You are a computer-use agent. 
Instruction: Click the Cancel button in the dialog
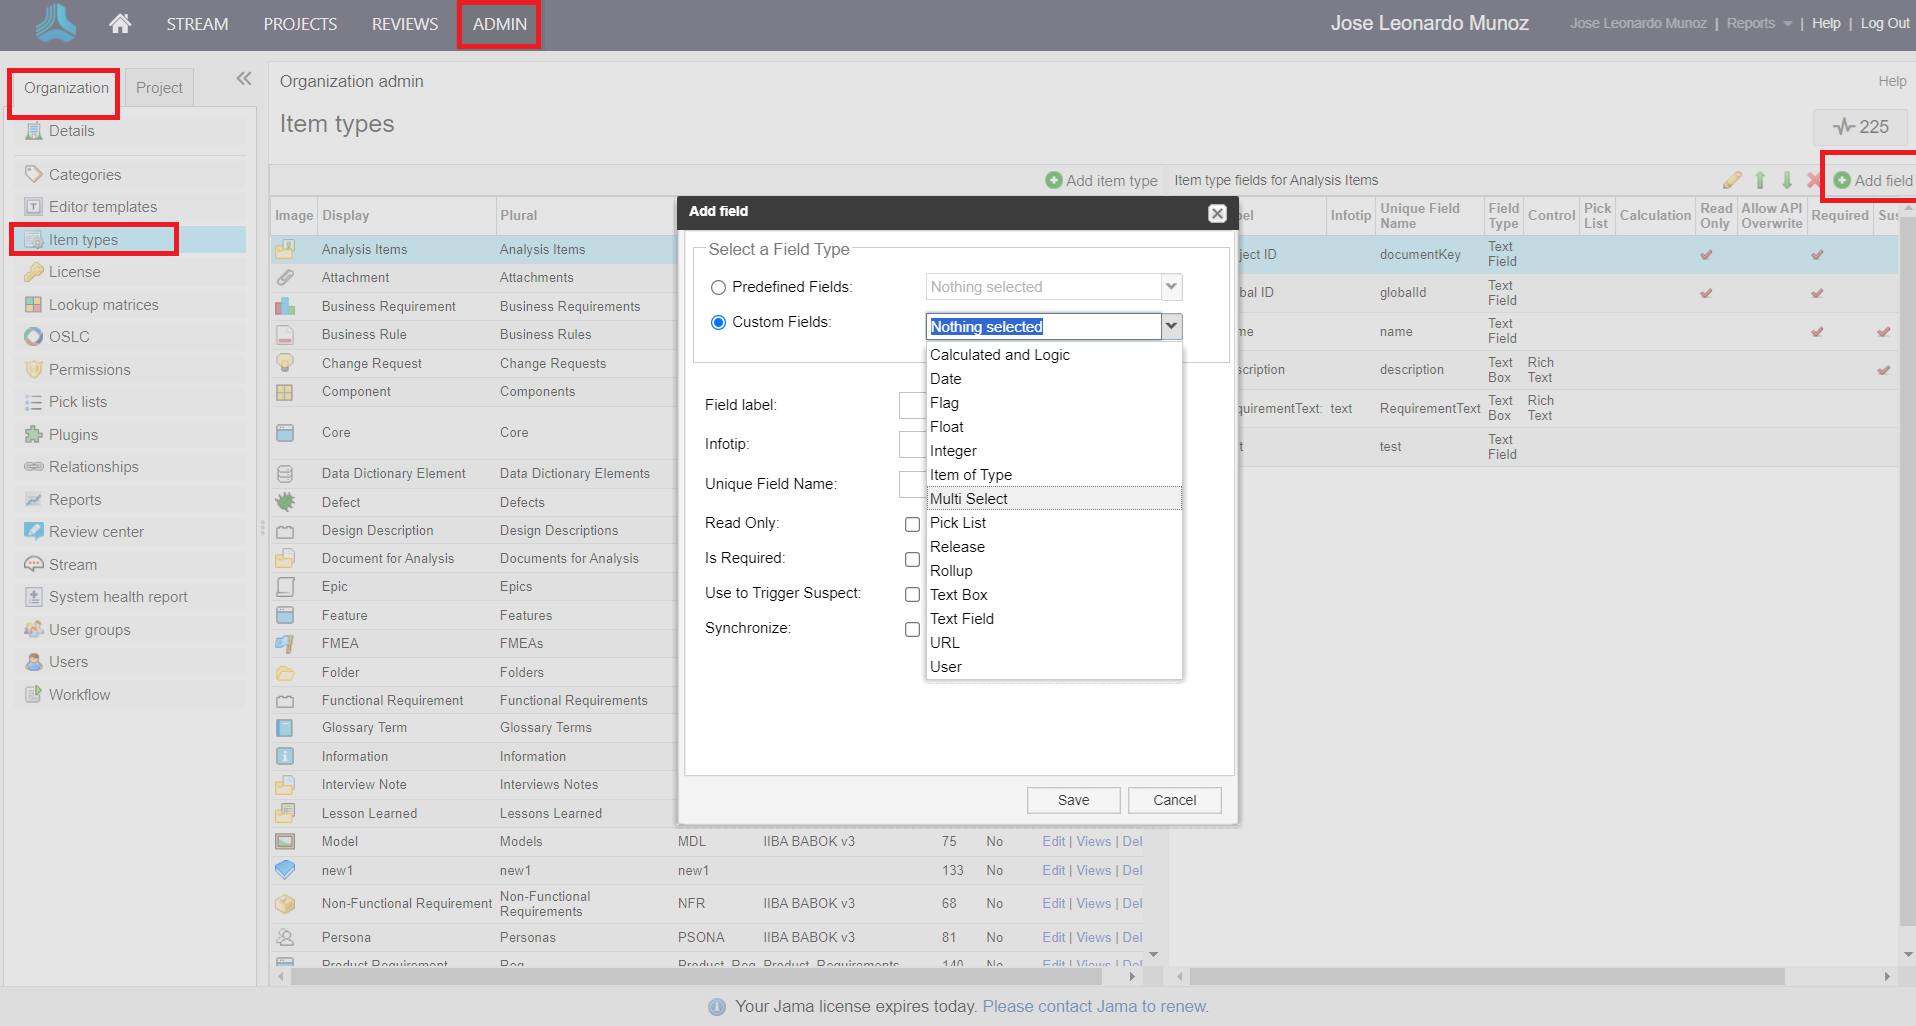1174,800
